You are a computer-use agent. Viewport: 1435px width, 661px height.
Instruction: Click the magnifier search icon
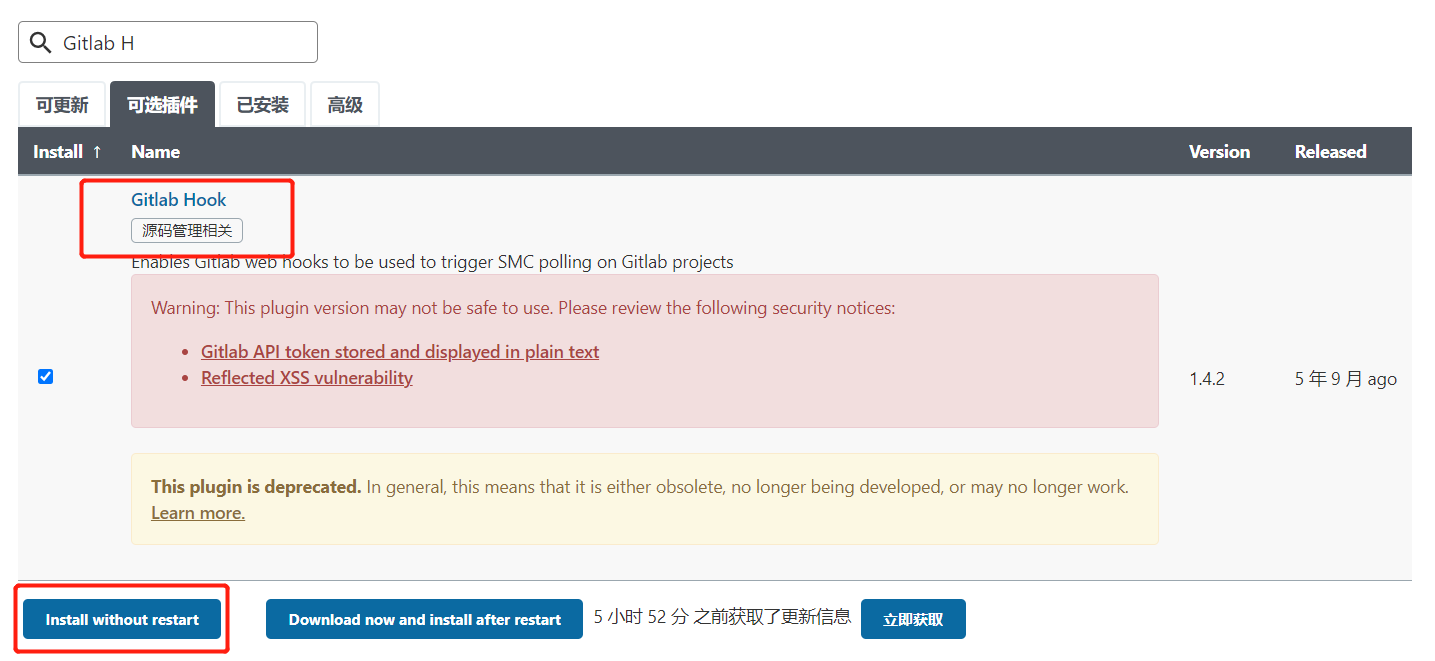click(40, 43)
